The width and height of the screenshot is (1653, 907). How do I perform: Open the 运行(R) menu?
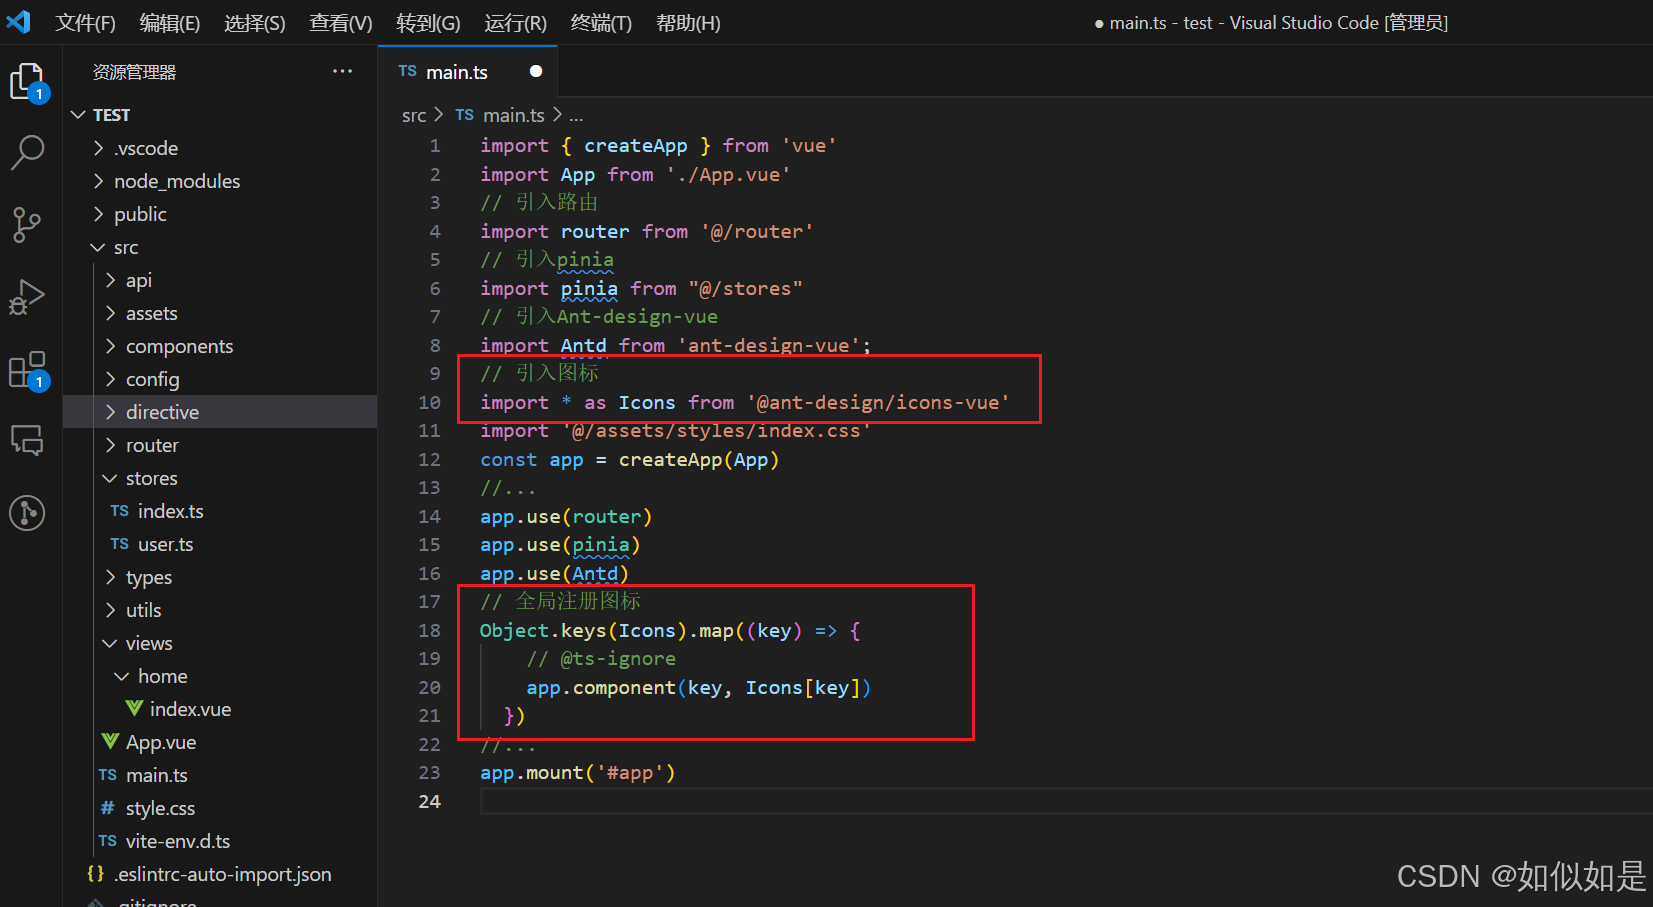click(x=515, y=22)
